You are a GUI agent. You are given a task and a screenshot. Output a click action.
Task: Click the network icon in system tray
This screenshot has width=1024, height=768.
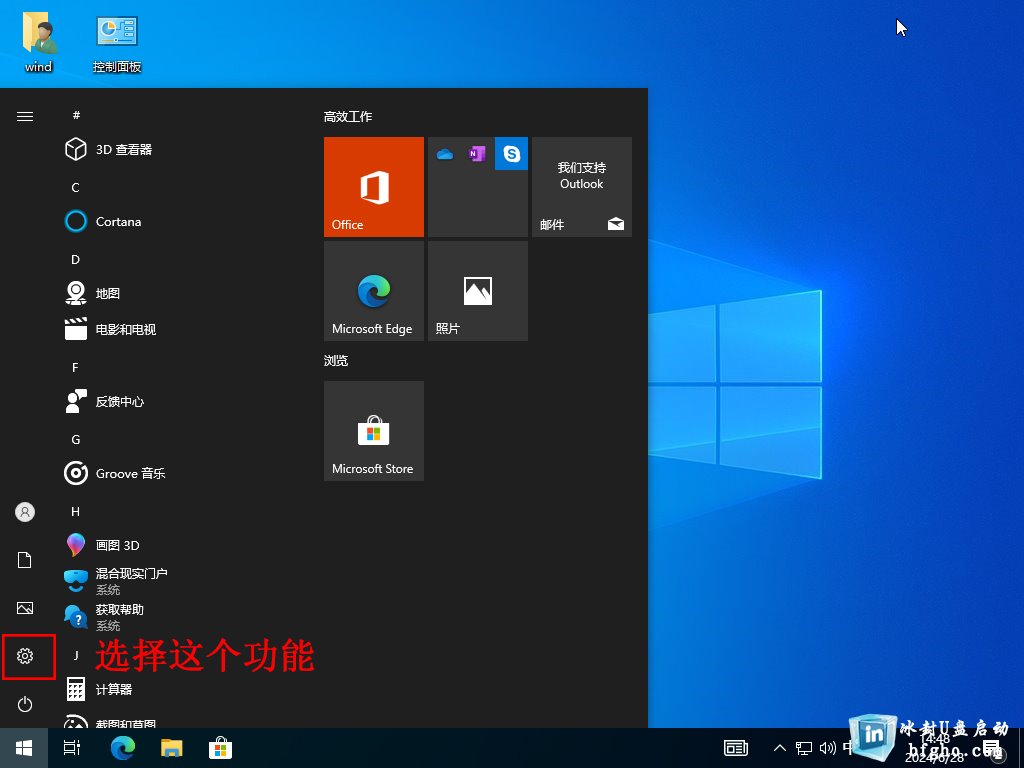click(x=804, y=748)
